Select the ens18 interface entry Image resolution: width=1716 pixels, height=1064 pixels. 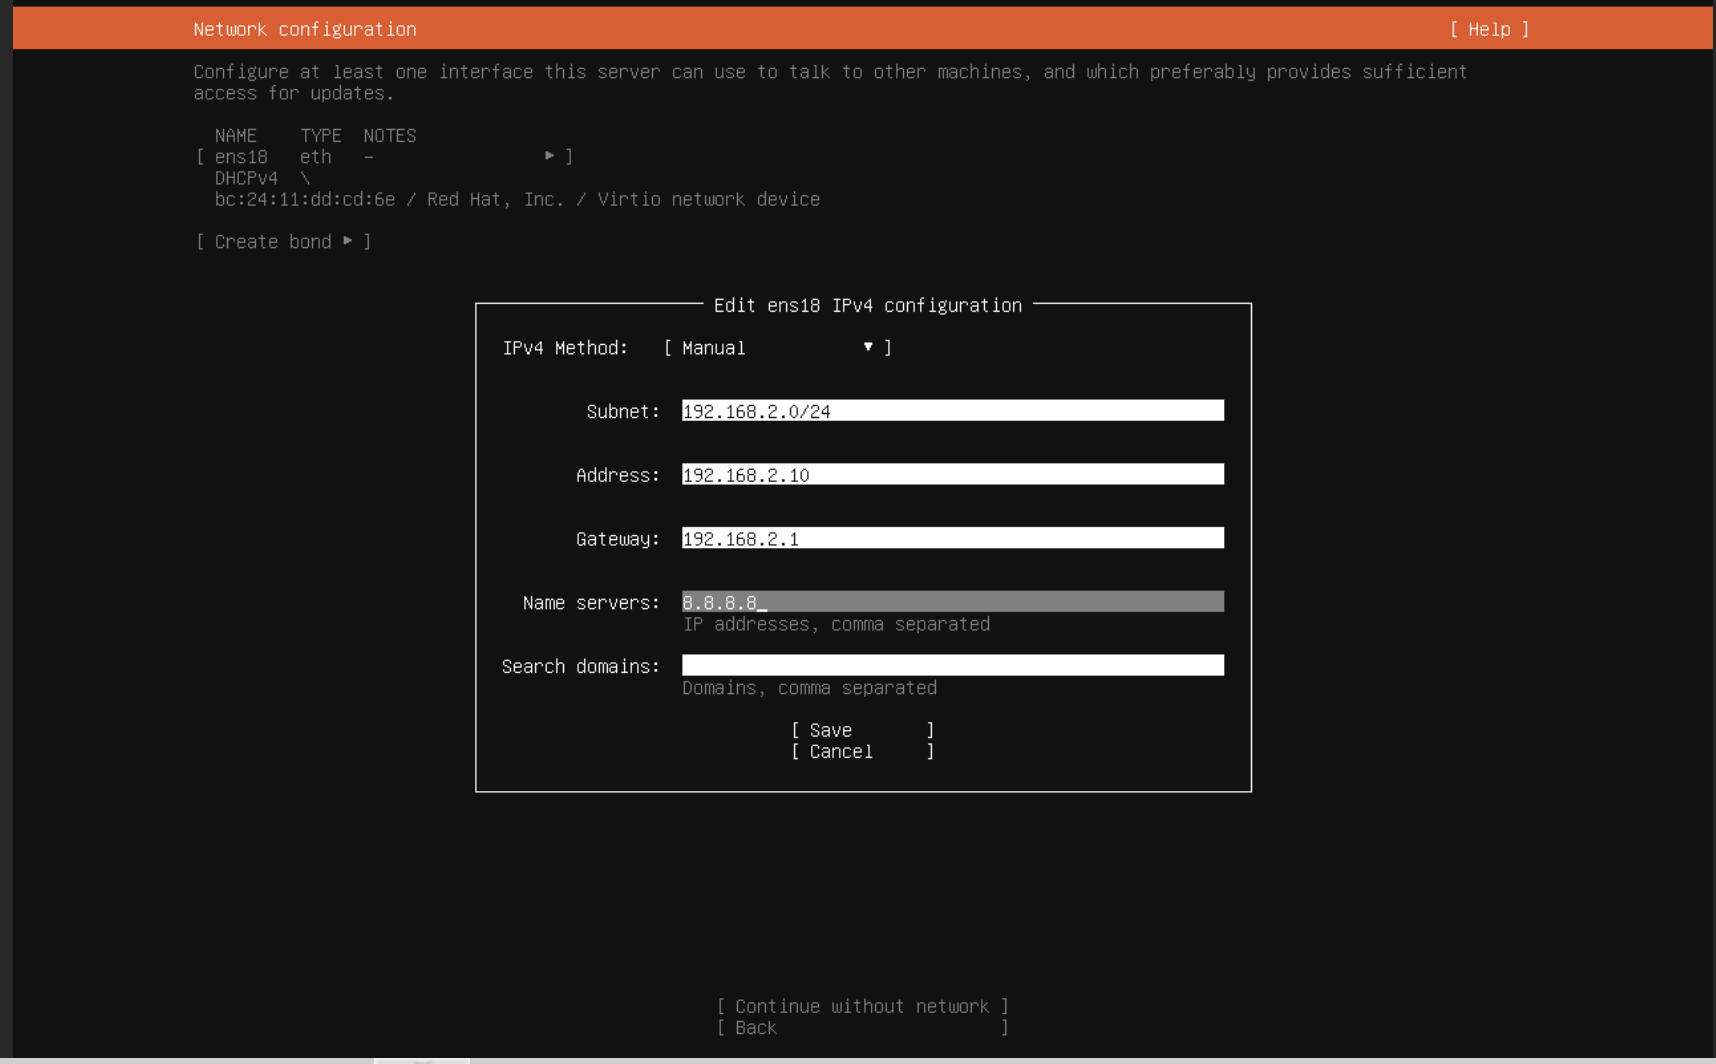240,156
